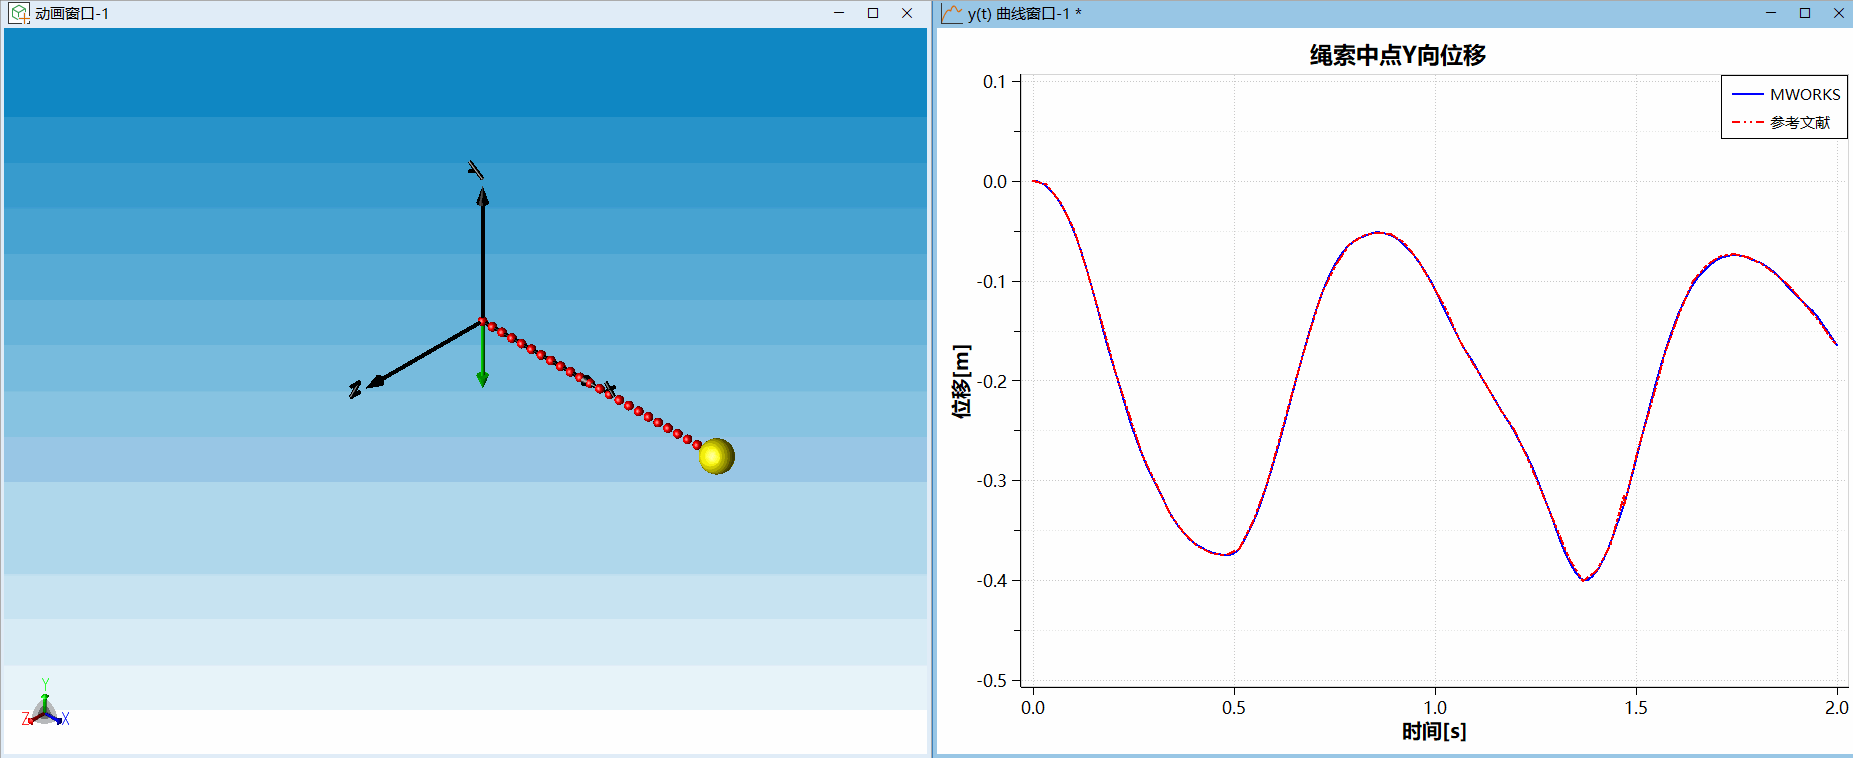This screenshot has width=1853, height=758.
Task: Click the y(t) 曲线窗口-1 title text
Action: point(1025,13)
